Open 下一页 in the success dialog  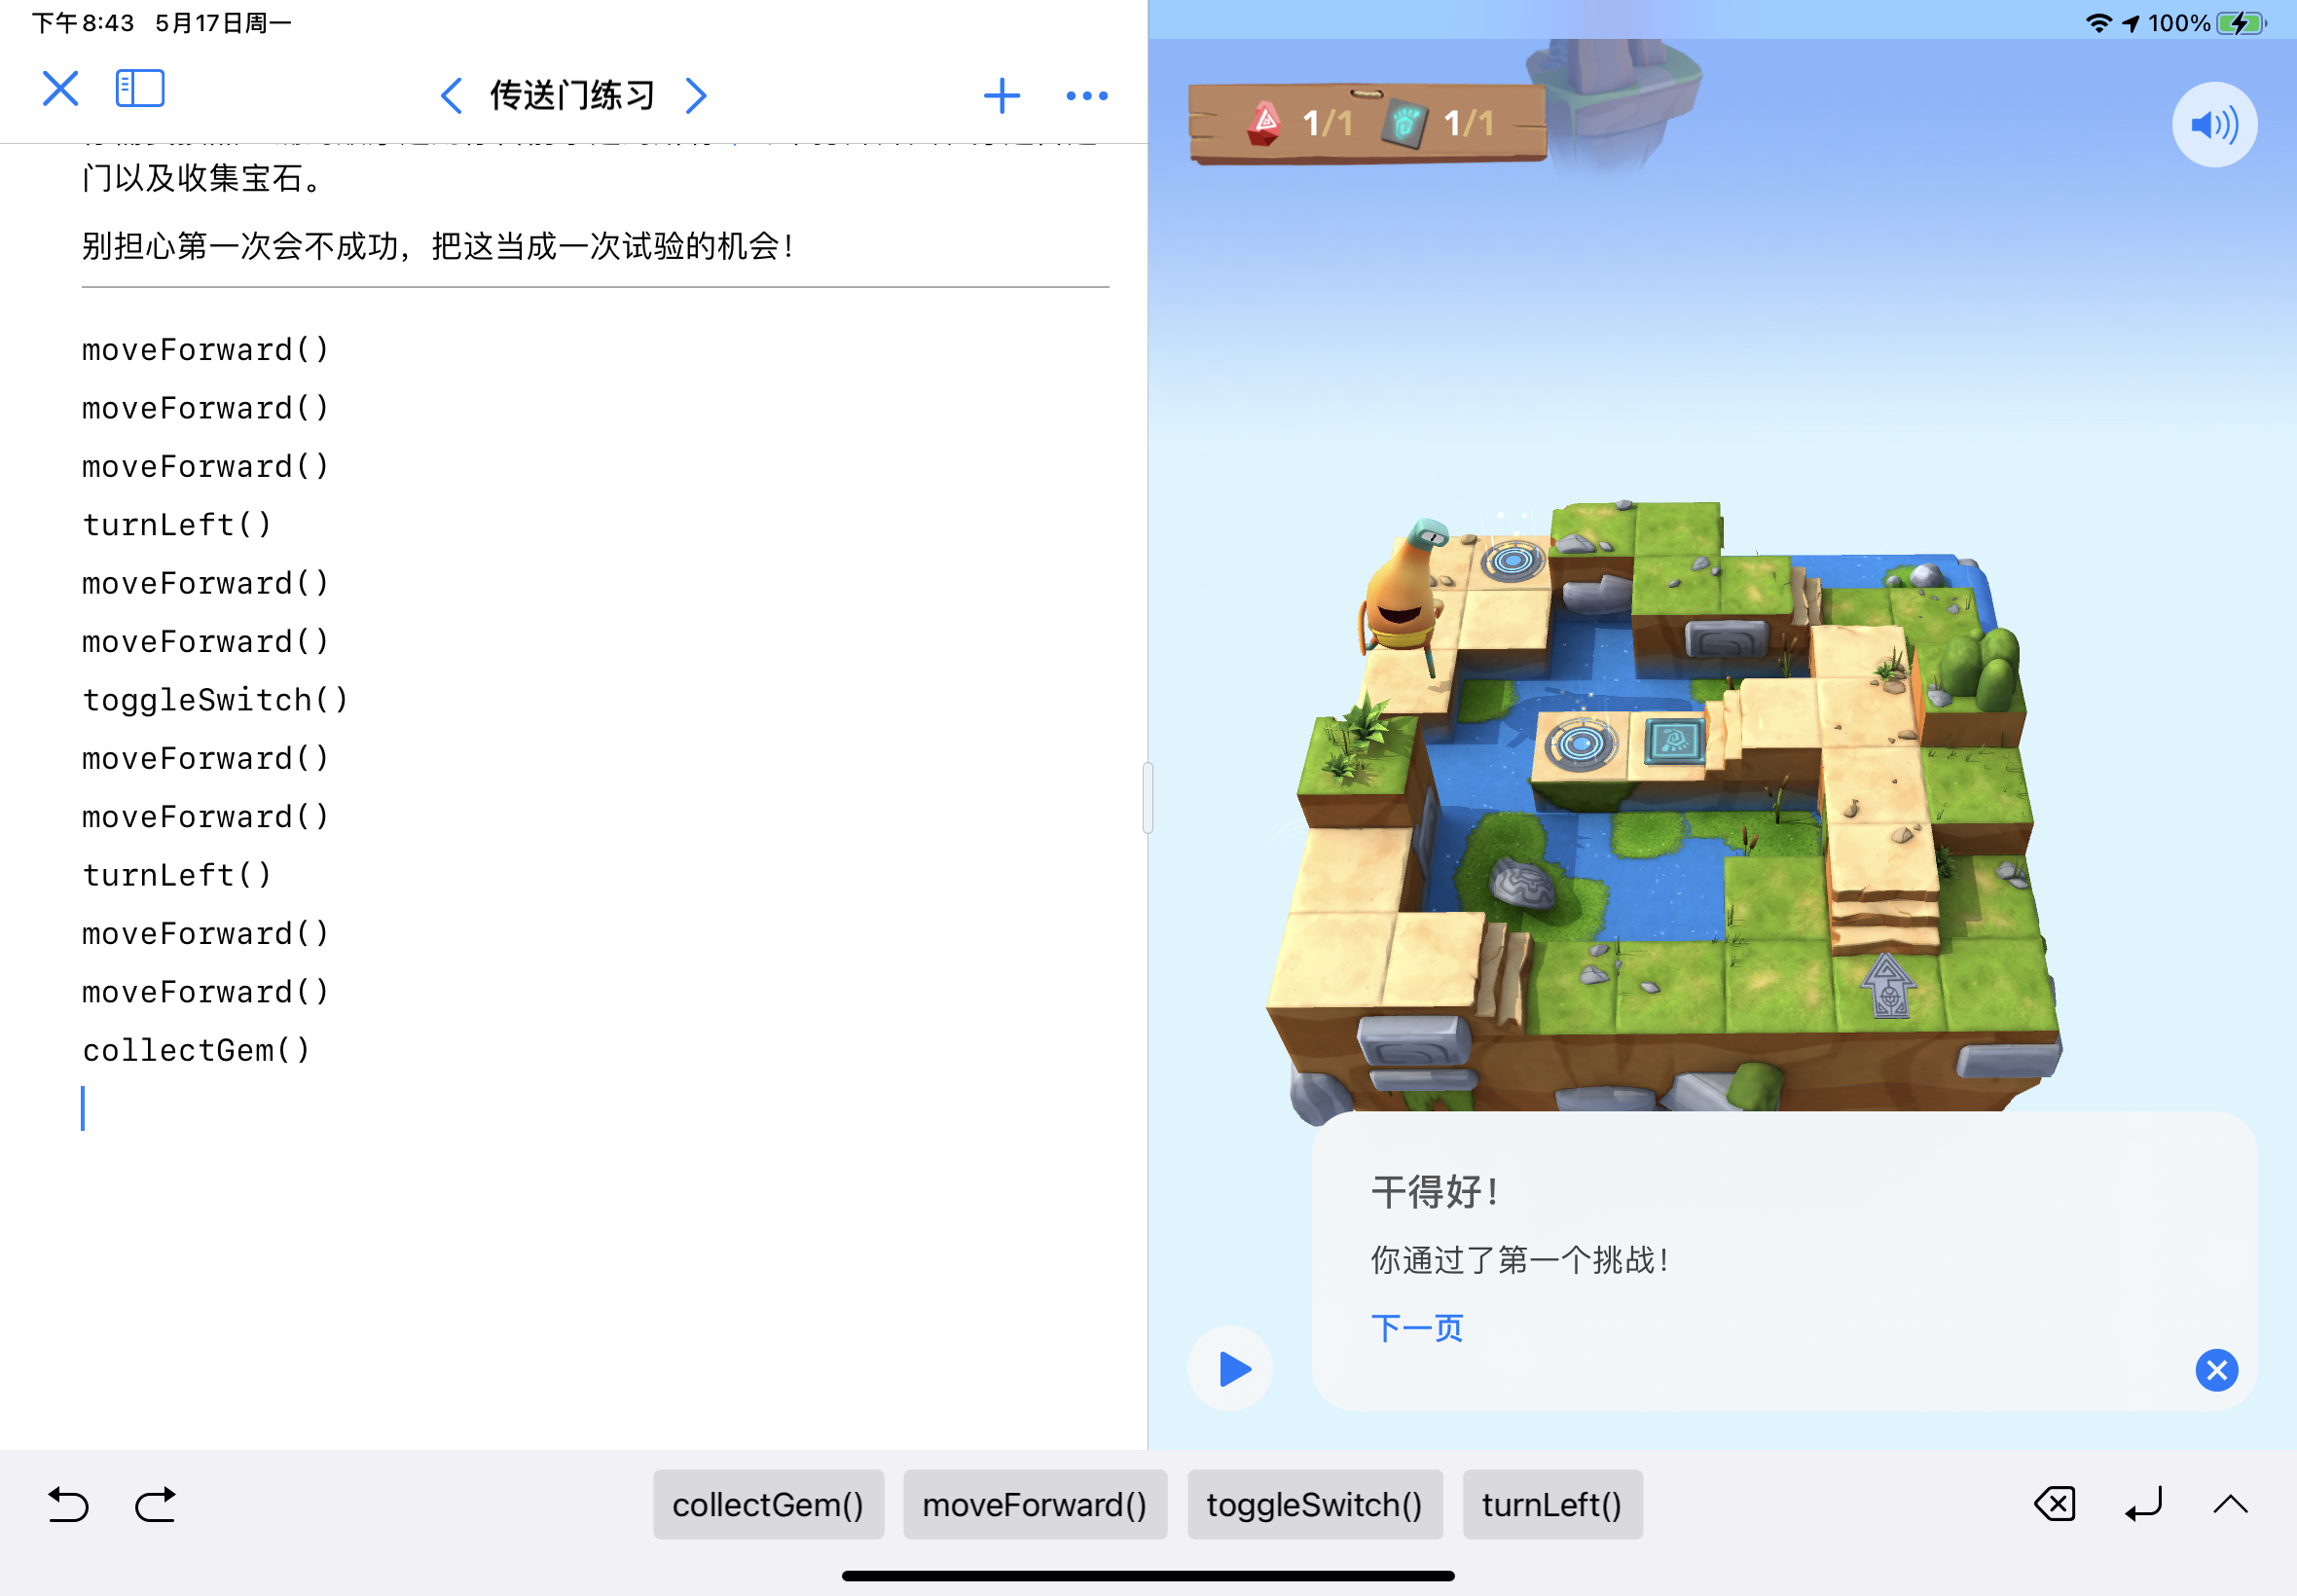tap(1416, 1327)
